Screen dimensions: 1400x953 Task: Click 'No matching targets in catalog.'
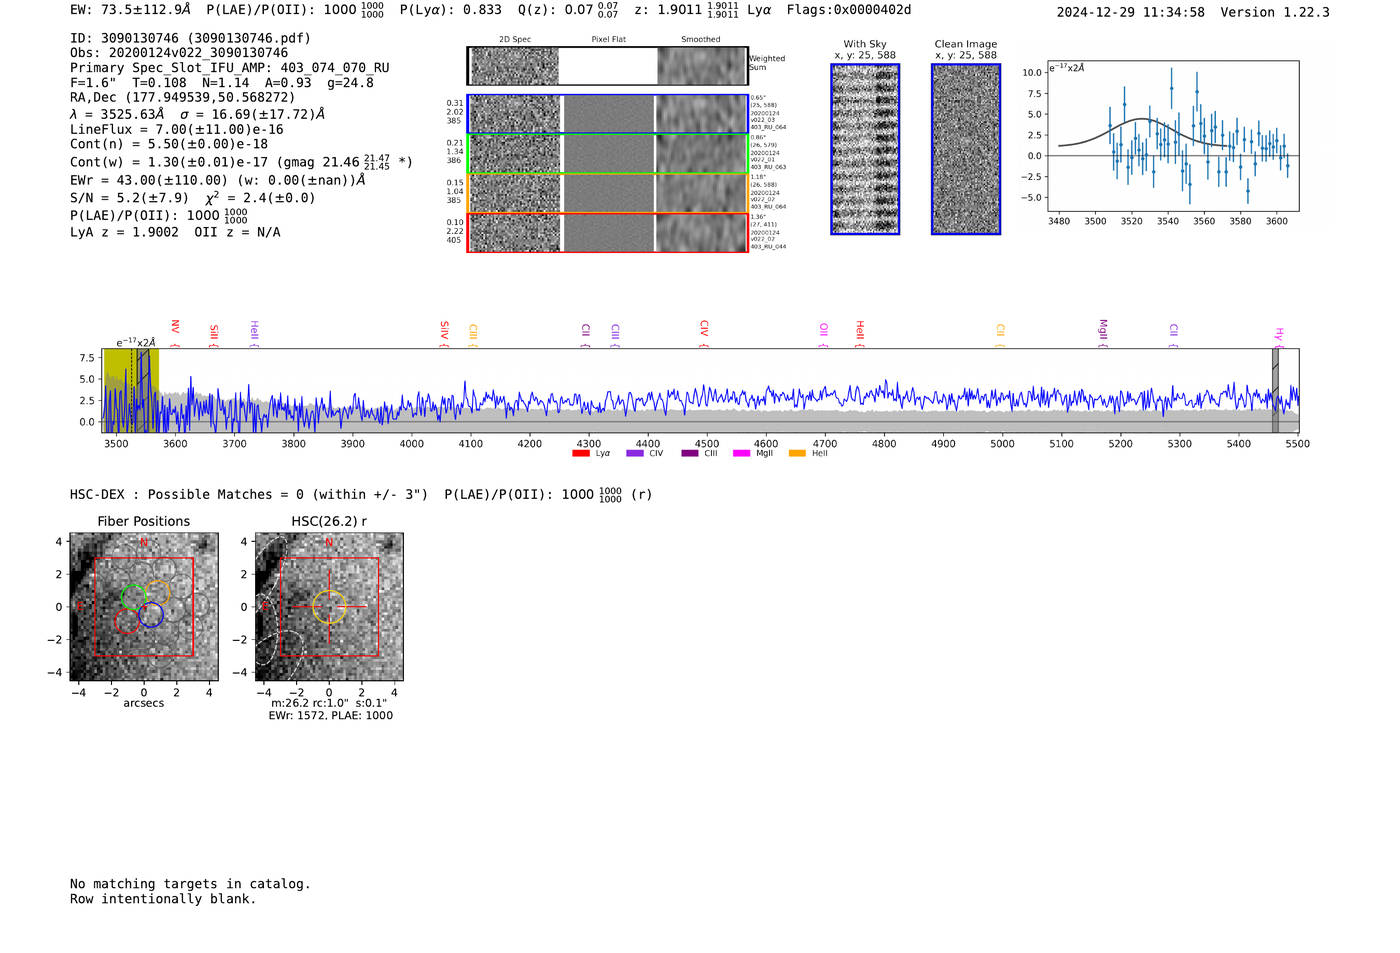click(x=190, y=884)
